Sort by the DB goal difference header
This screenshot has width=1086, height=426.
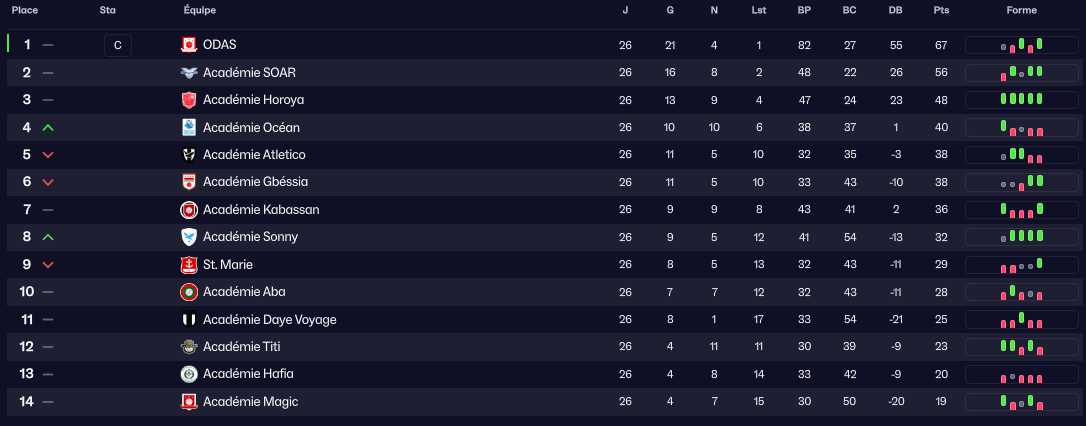(894, 10)
